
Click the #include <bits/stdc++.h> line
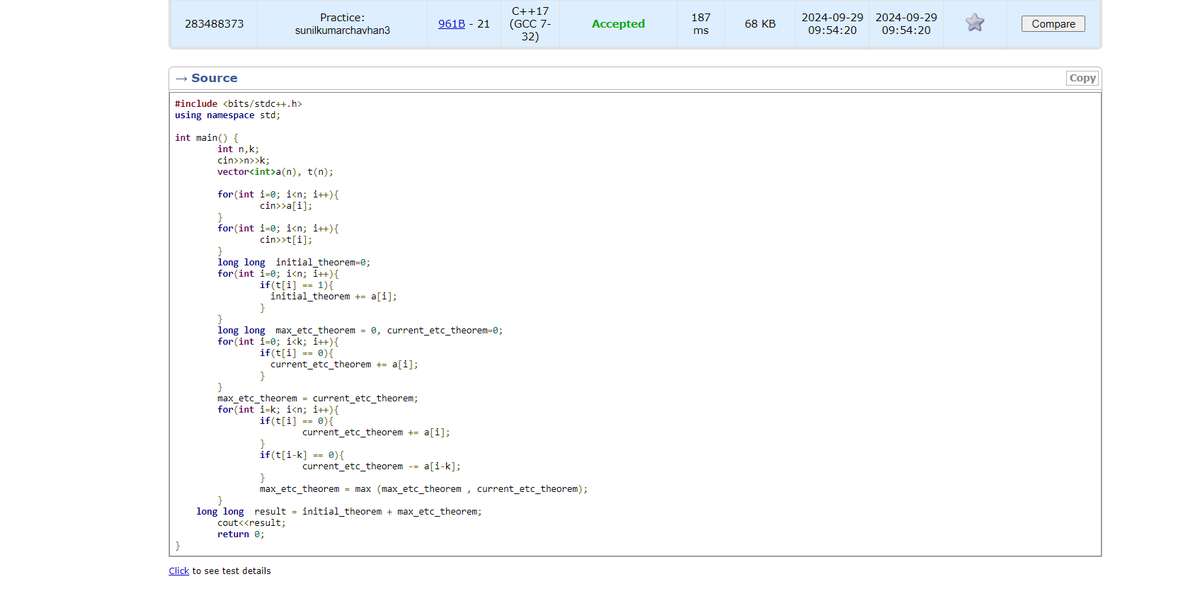(x=238, y=103)
